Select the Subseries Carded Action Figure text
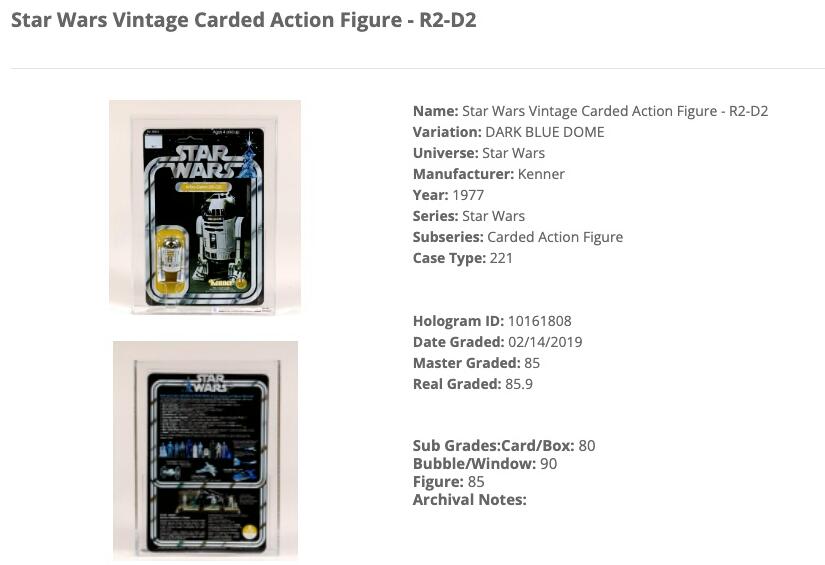Viewport: 825px width, 565px height. (x=554, y=237)
